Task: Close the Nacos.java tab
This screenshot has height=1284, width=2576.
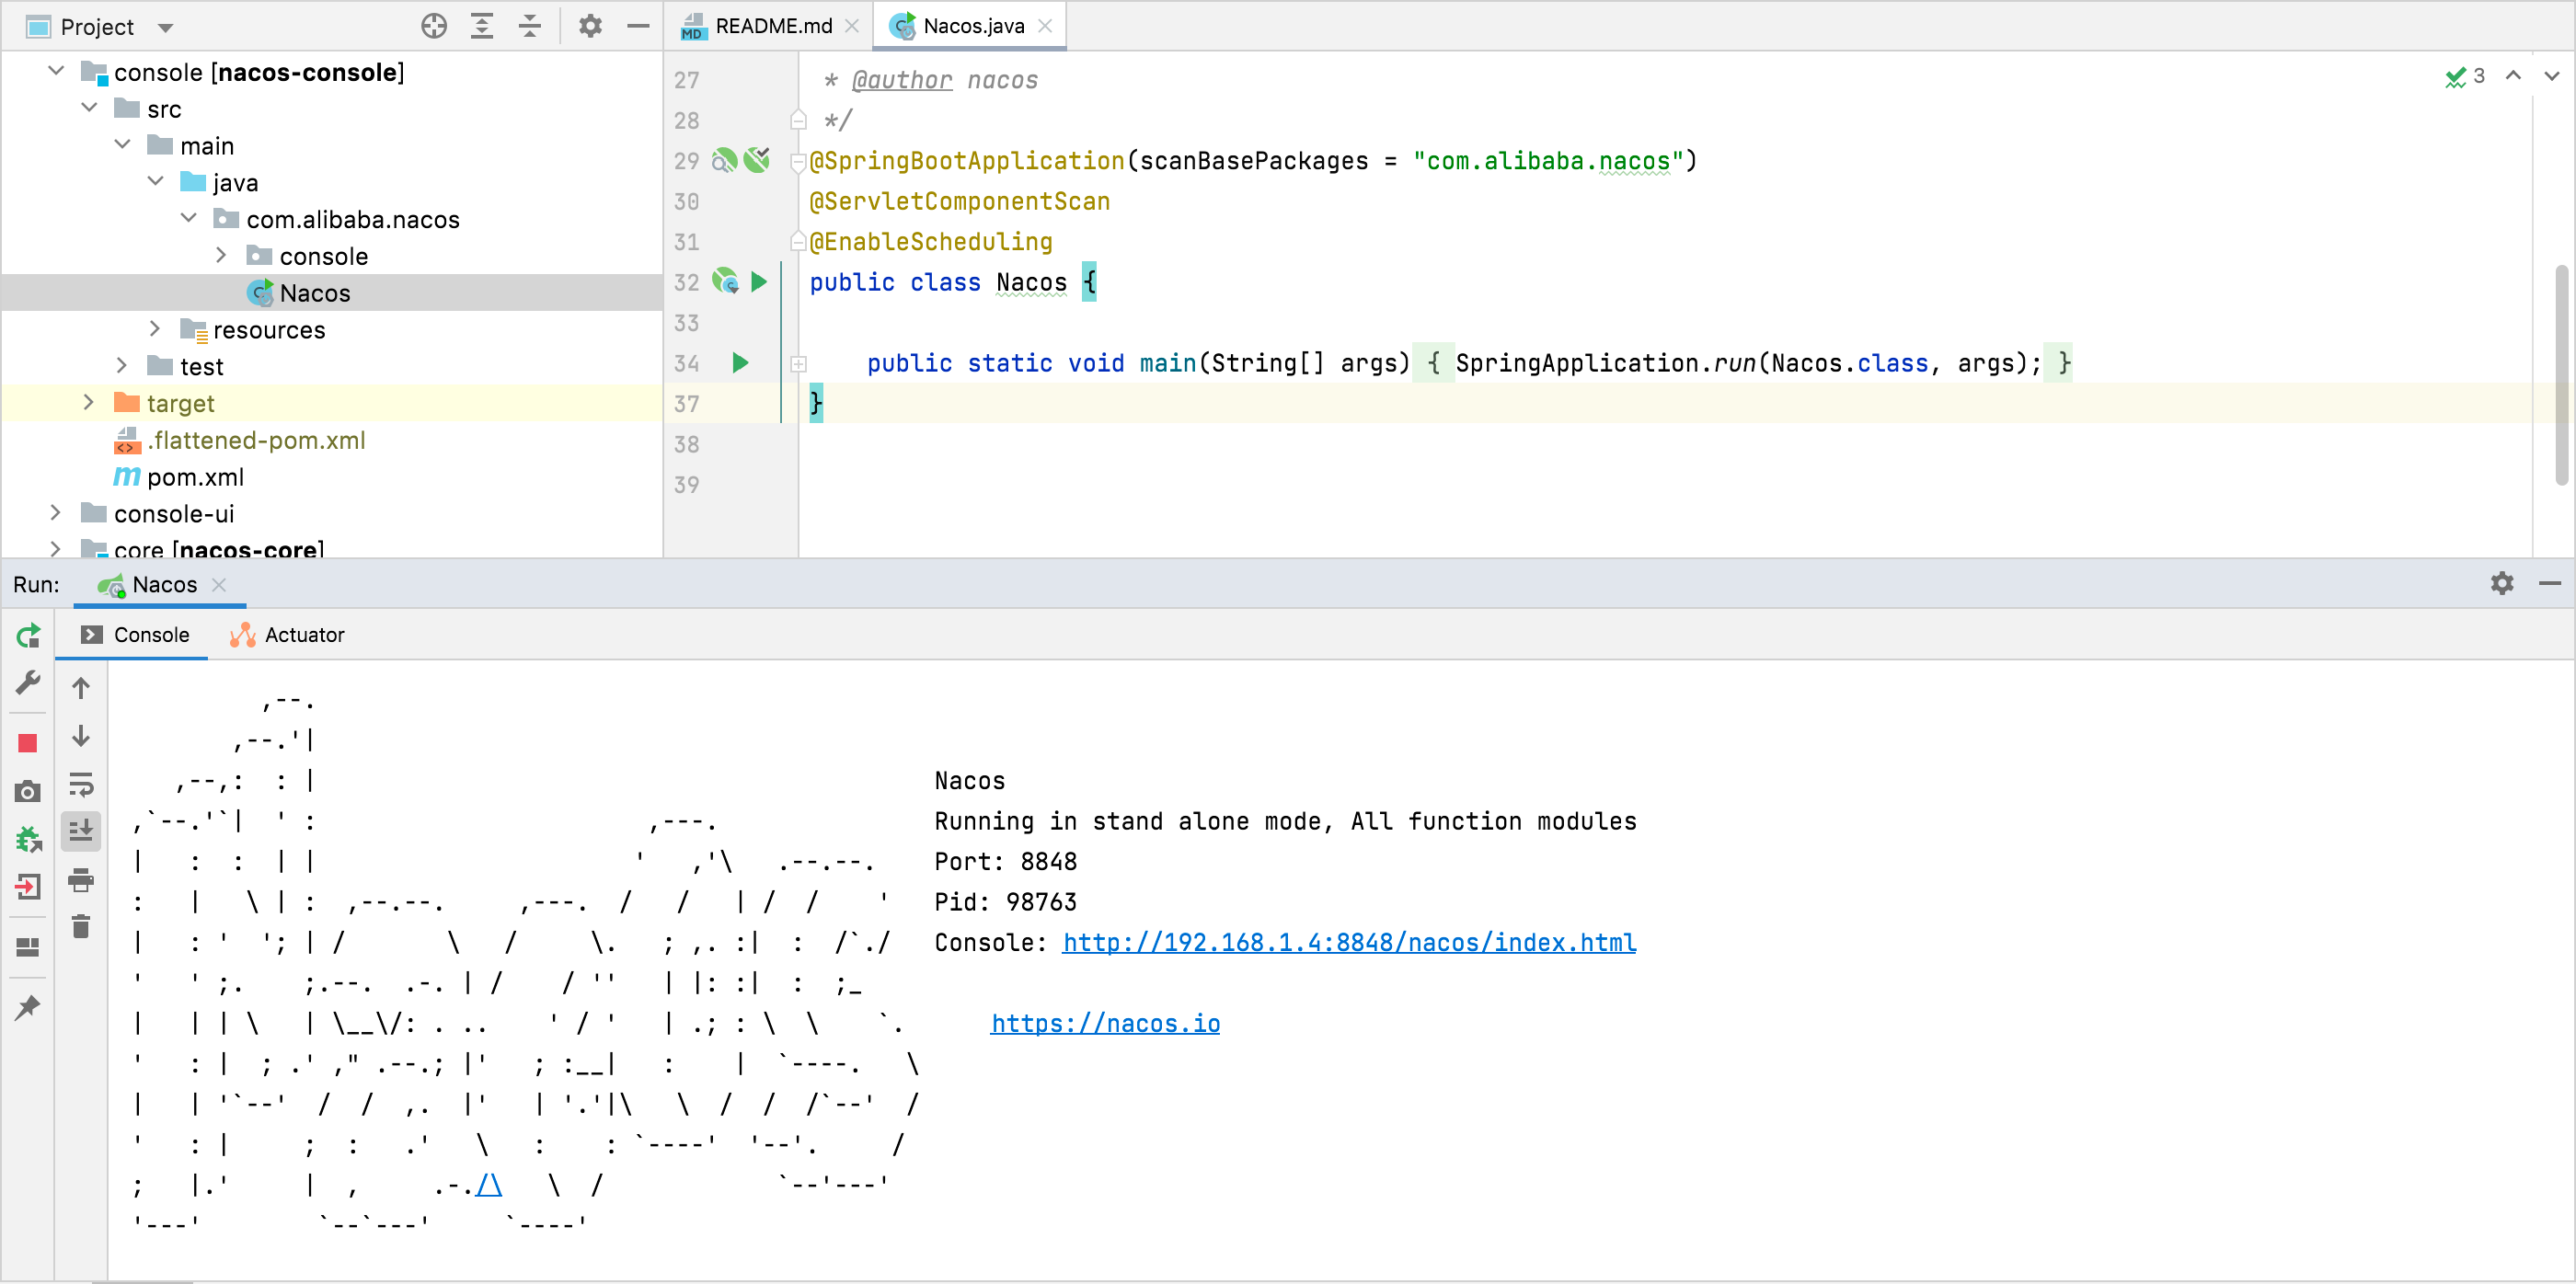Action: (x=1045, y=26)
